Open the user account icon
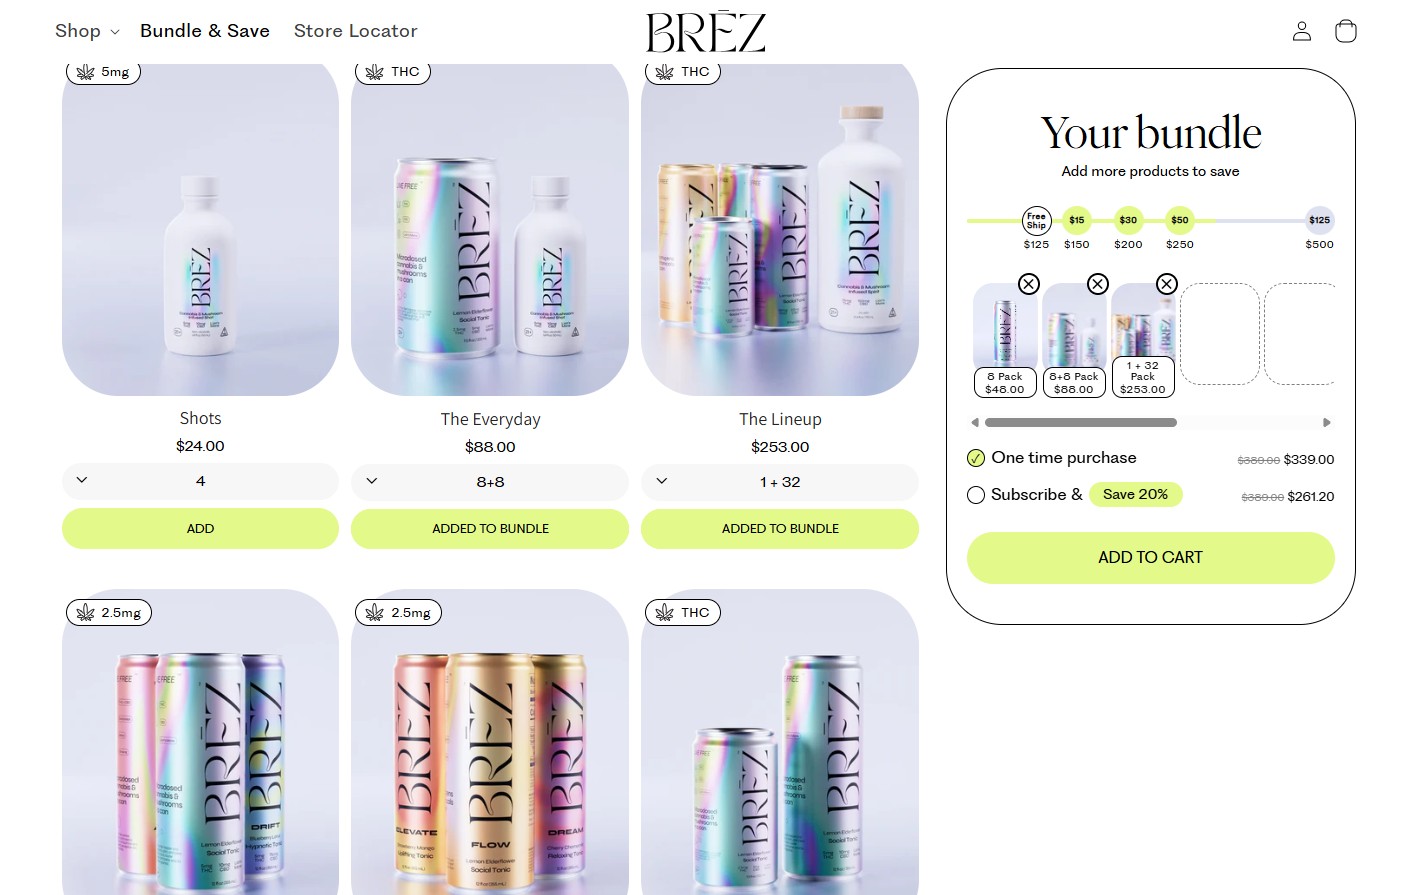The width and height of the screenshot is (1405, 895). coord(1301,31)
